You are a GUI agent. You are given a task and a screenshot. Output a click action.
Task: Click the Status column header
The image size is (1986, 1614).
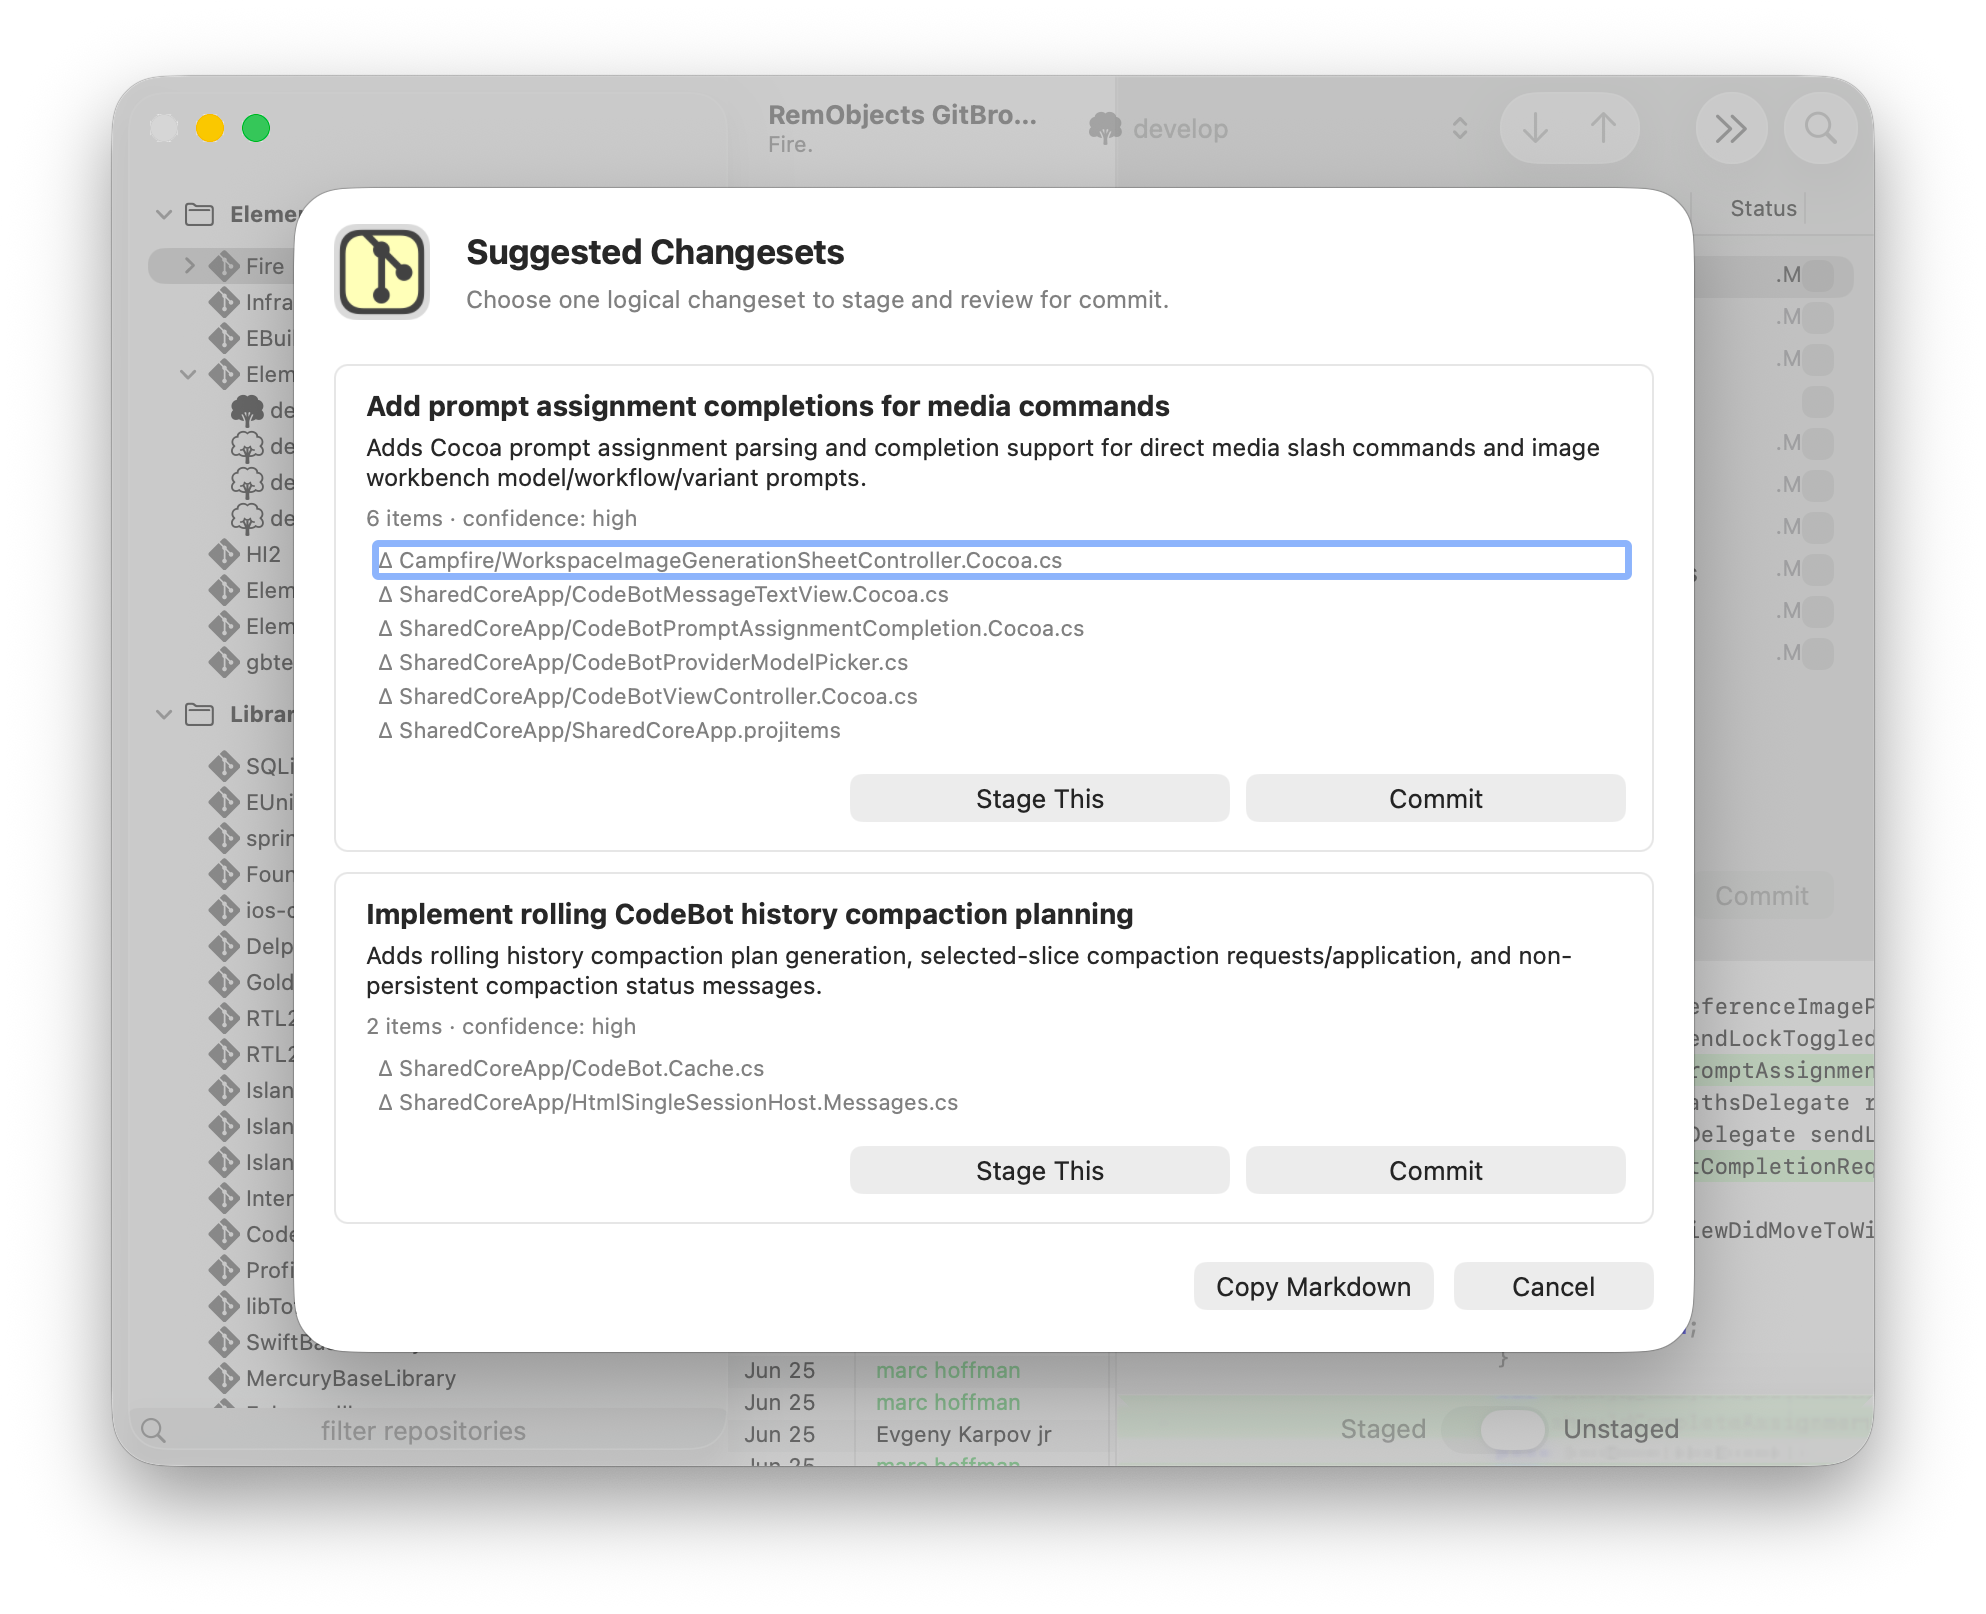point(1763,208)
